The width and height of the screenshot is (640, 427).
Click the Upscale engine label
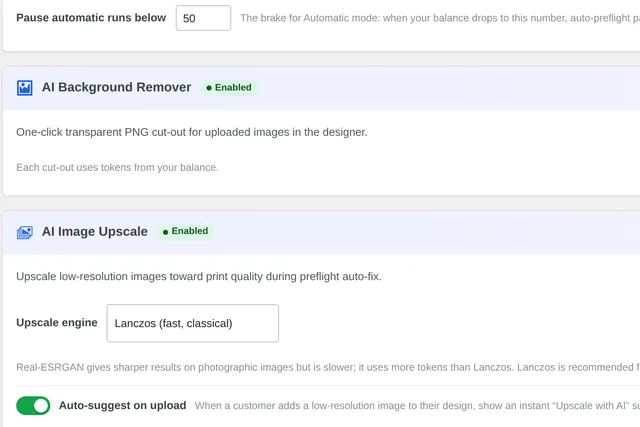pos(57,322)
